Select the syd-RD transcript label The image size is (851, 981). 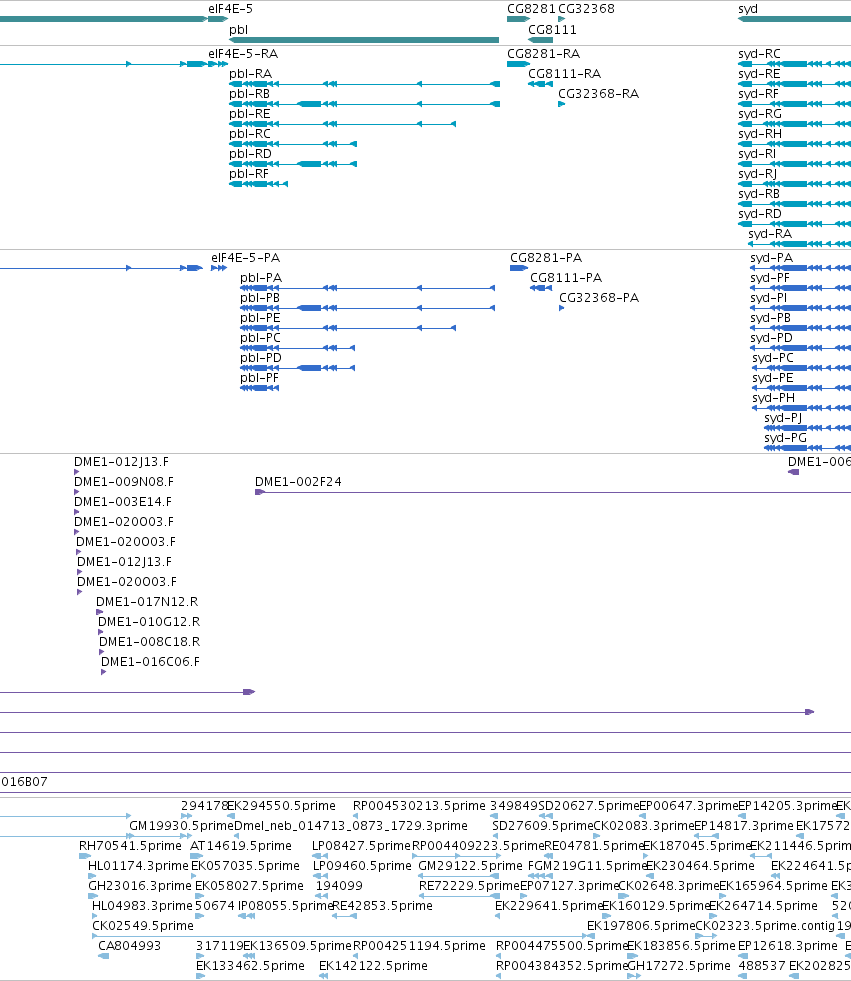(760, 214)
